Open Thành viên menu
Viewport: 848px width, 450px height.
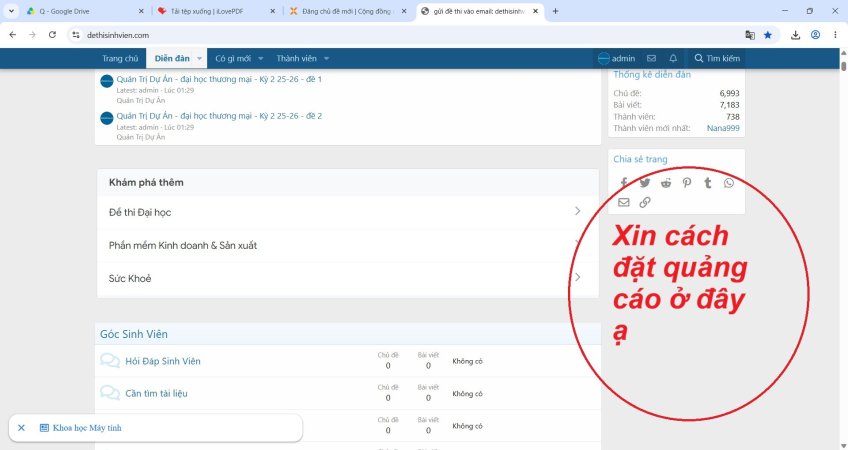(296, 58)
